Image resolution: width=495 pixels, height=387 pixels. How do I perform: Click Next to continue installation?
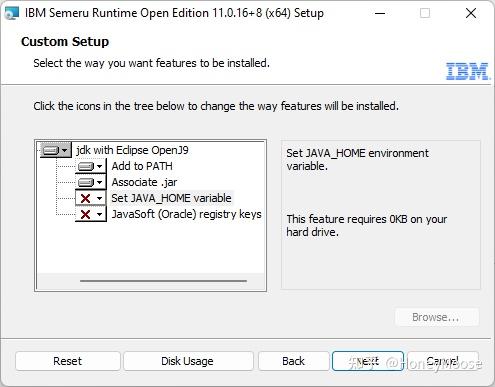tap(368, 361)
